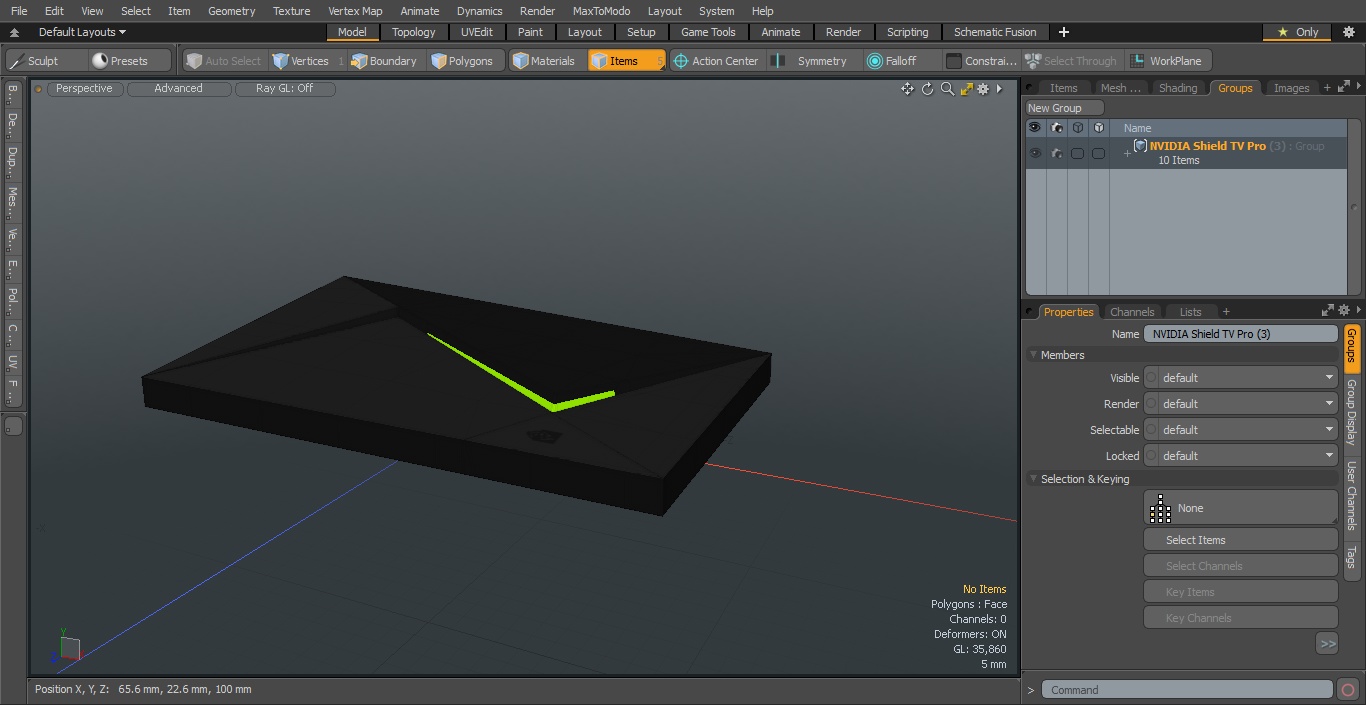Screen dimensions: 1366x705
Task: Open the viewport settings gear icon
Action: pyautogui.click(x=983, y=89)
